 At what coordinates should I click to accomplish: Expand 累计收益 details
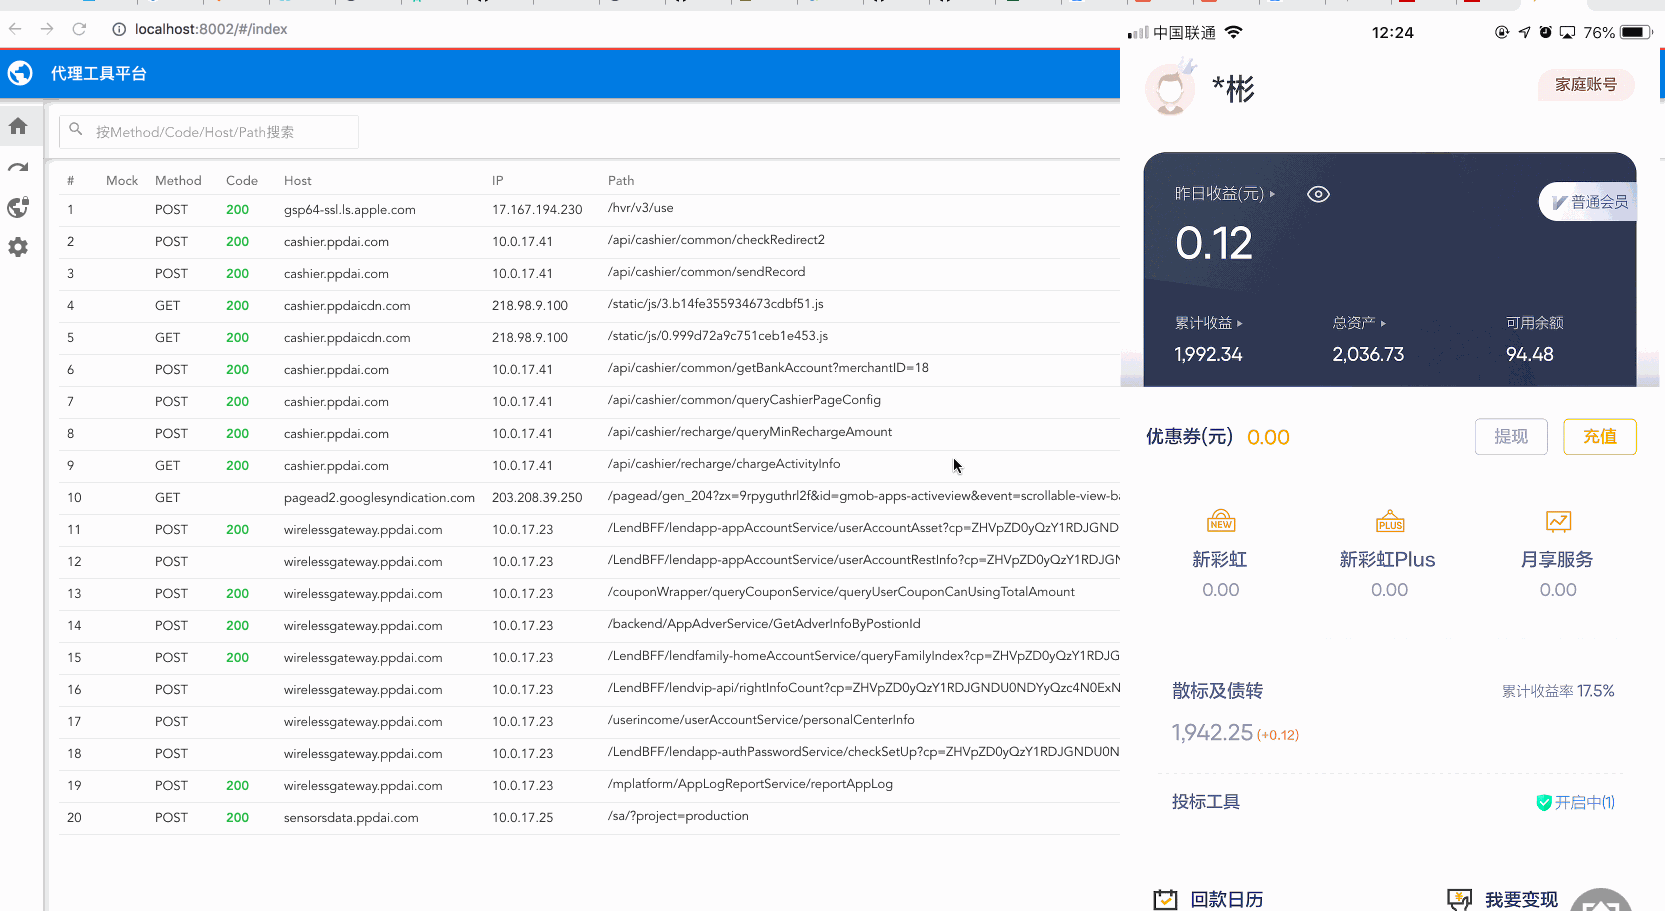coord(1208,323)
